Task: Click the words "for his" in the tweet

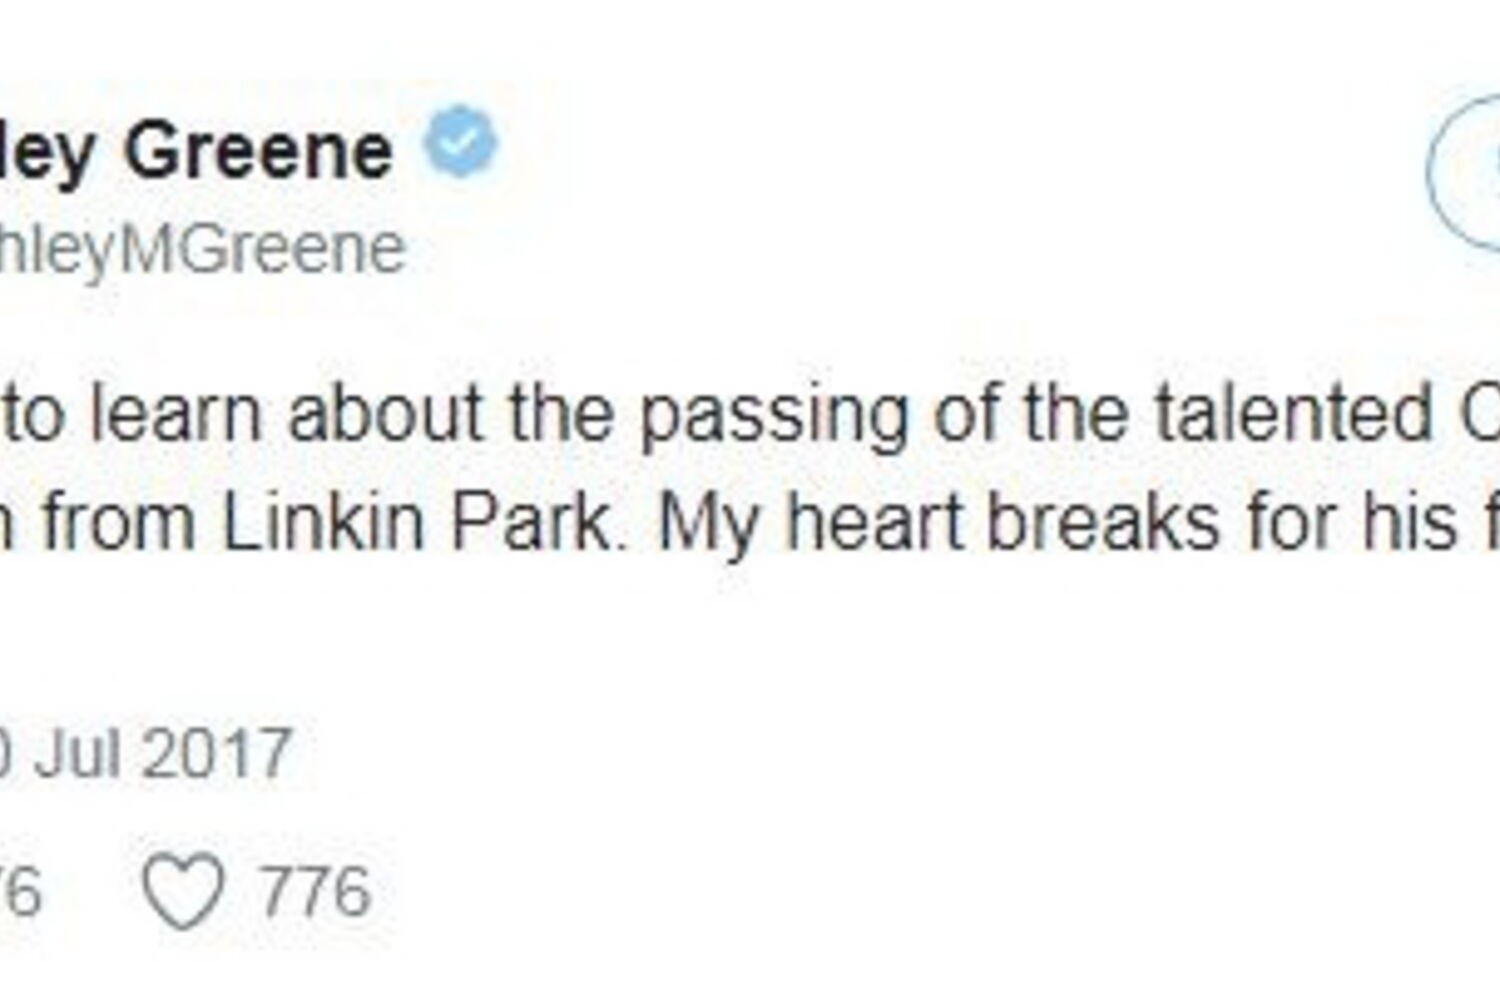Action: [1344, 522]
